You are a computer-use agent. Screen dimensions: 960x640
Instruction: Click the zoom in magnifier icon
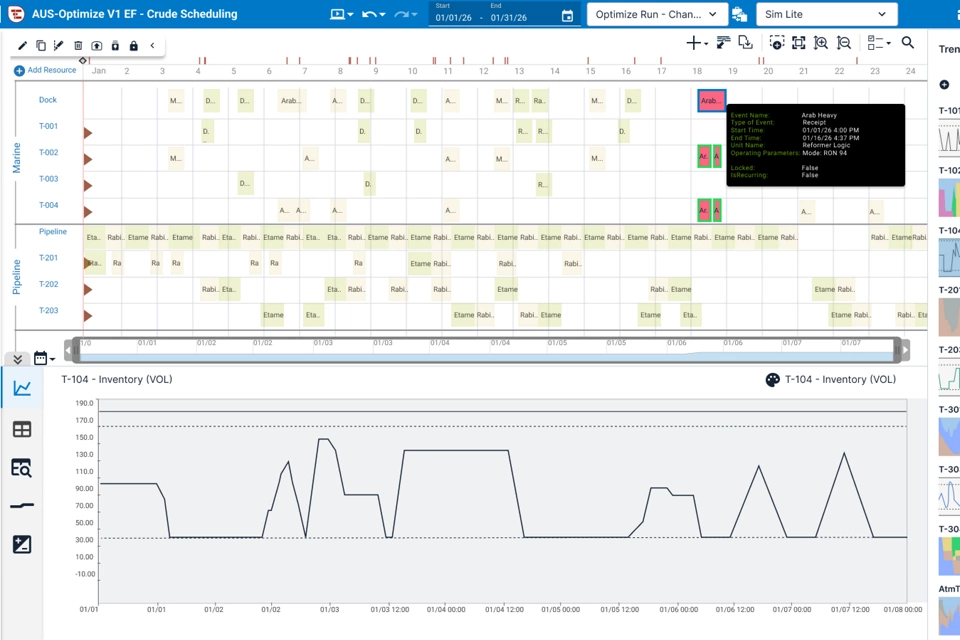pyautogui.click(x=821, y=42)
